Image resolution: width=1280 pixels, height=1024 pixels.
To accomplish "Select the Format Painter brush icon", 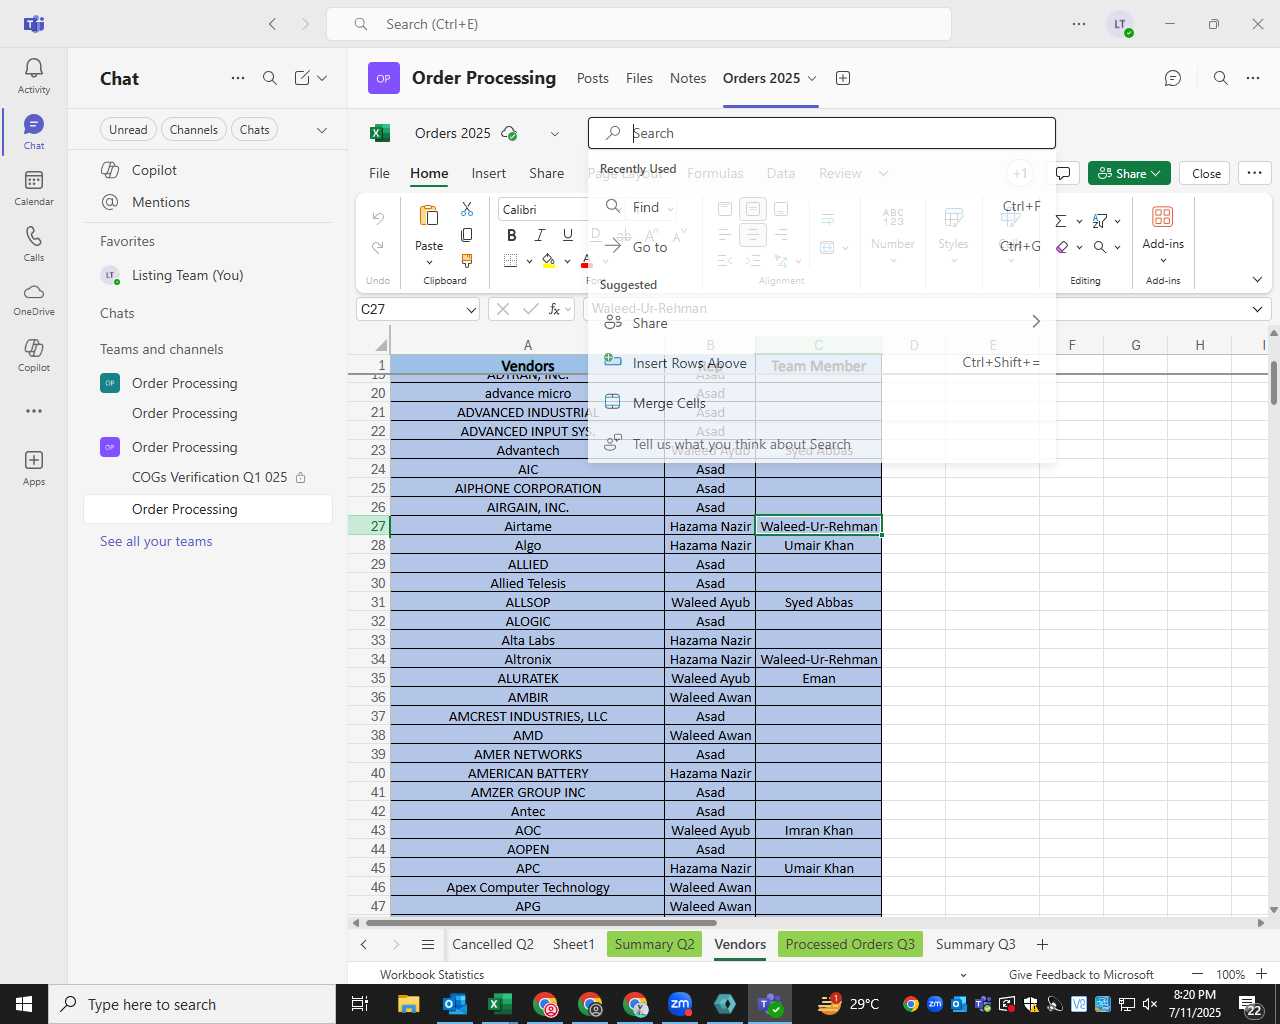I will (467, 260).
